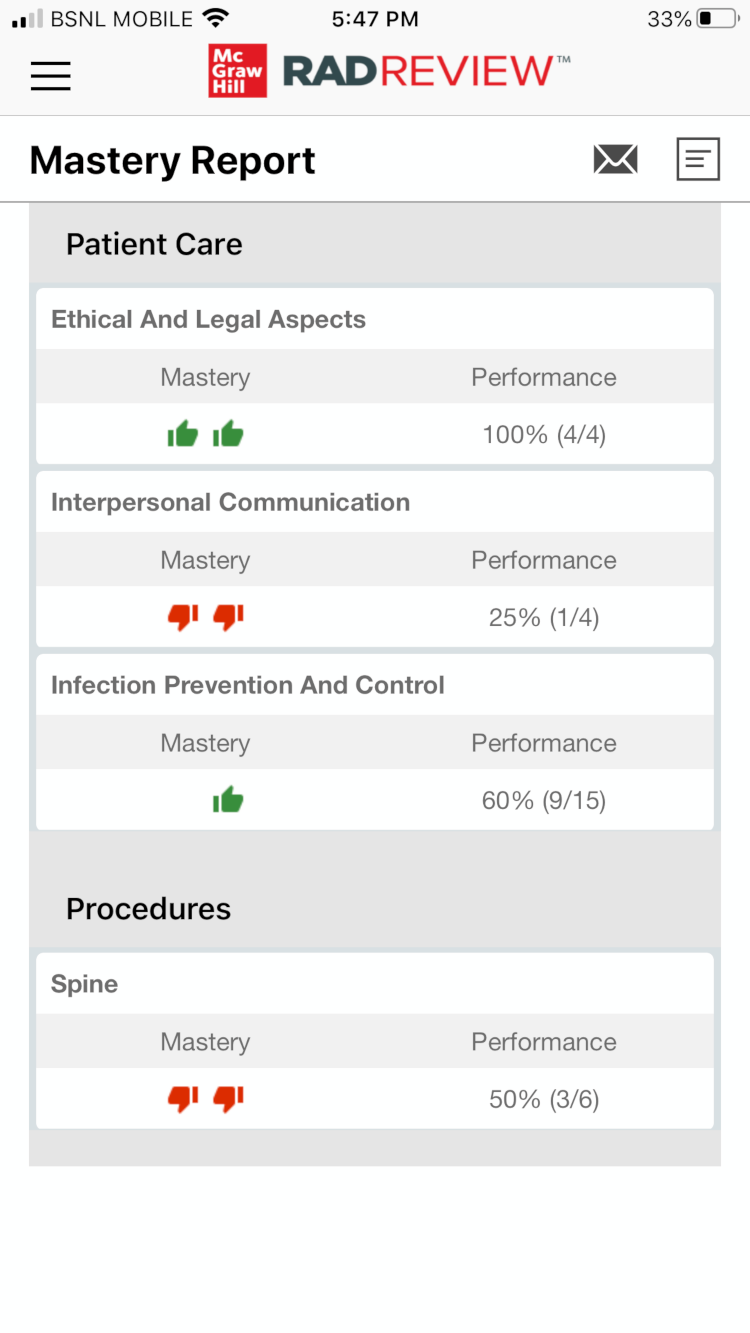Click the green thumbs-up under Ethical And Legal Aspects

(x=205, y=434)
